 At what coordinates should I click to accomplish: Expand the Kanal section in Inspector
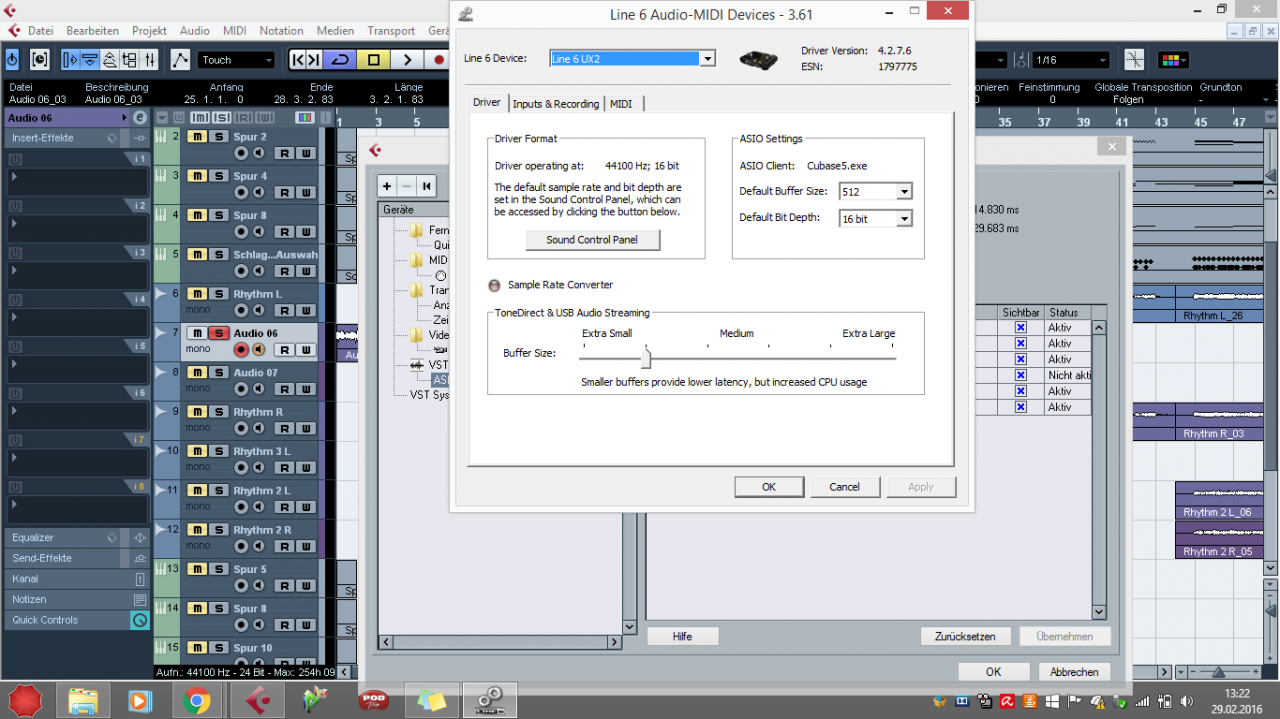(76, 579)
